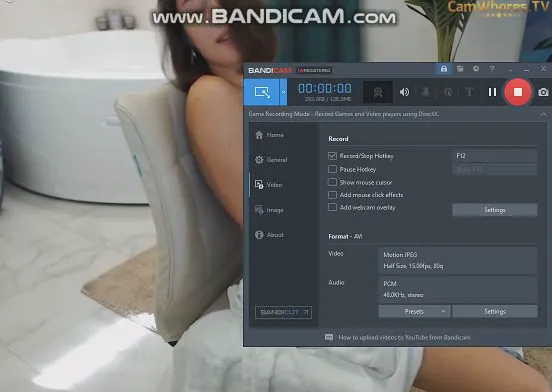Open the Presets dropdown
Image resolution: width=552 pixels, height=392 pixels.
coord(414,311)
